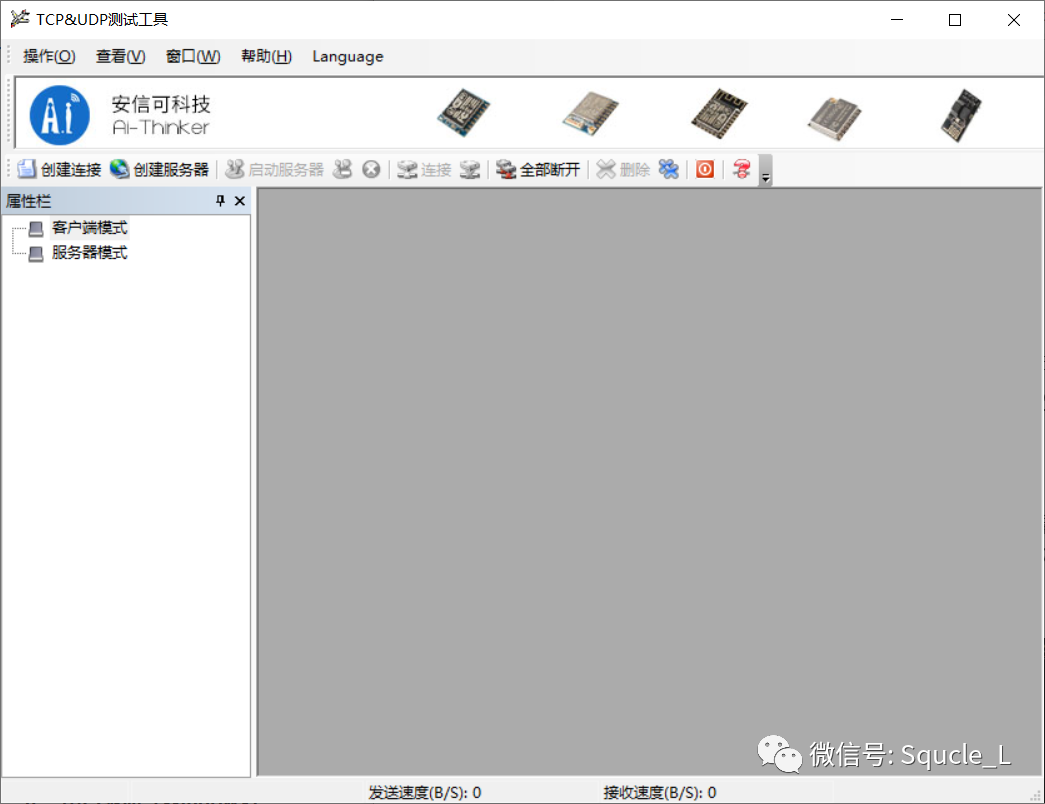Click the 属性栏 panel title

click(x=29, y=201)
